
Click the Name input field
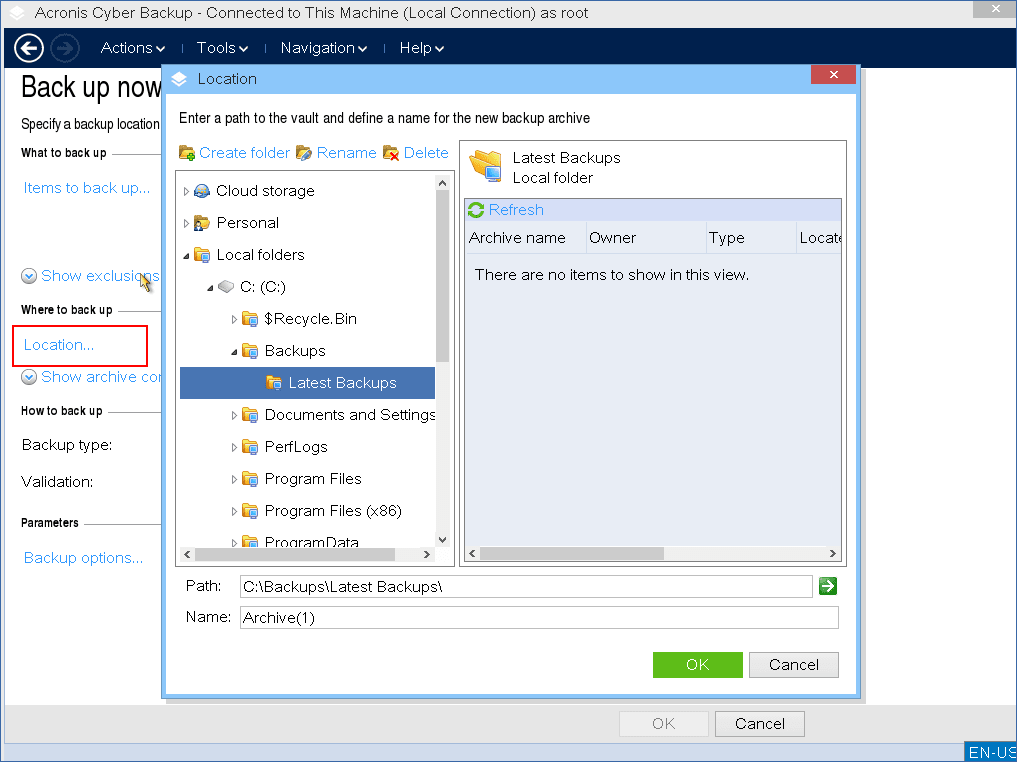[538, 618]
